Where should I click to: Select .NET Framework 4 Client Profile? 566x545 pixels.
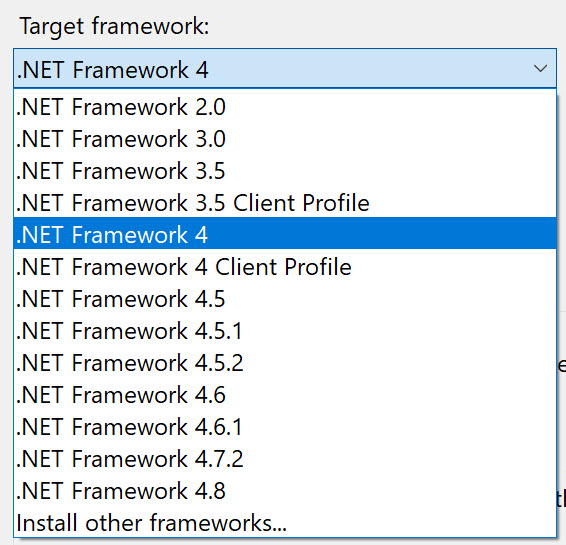285,267
